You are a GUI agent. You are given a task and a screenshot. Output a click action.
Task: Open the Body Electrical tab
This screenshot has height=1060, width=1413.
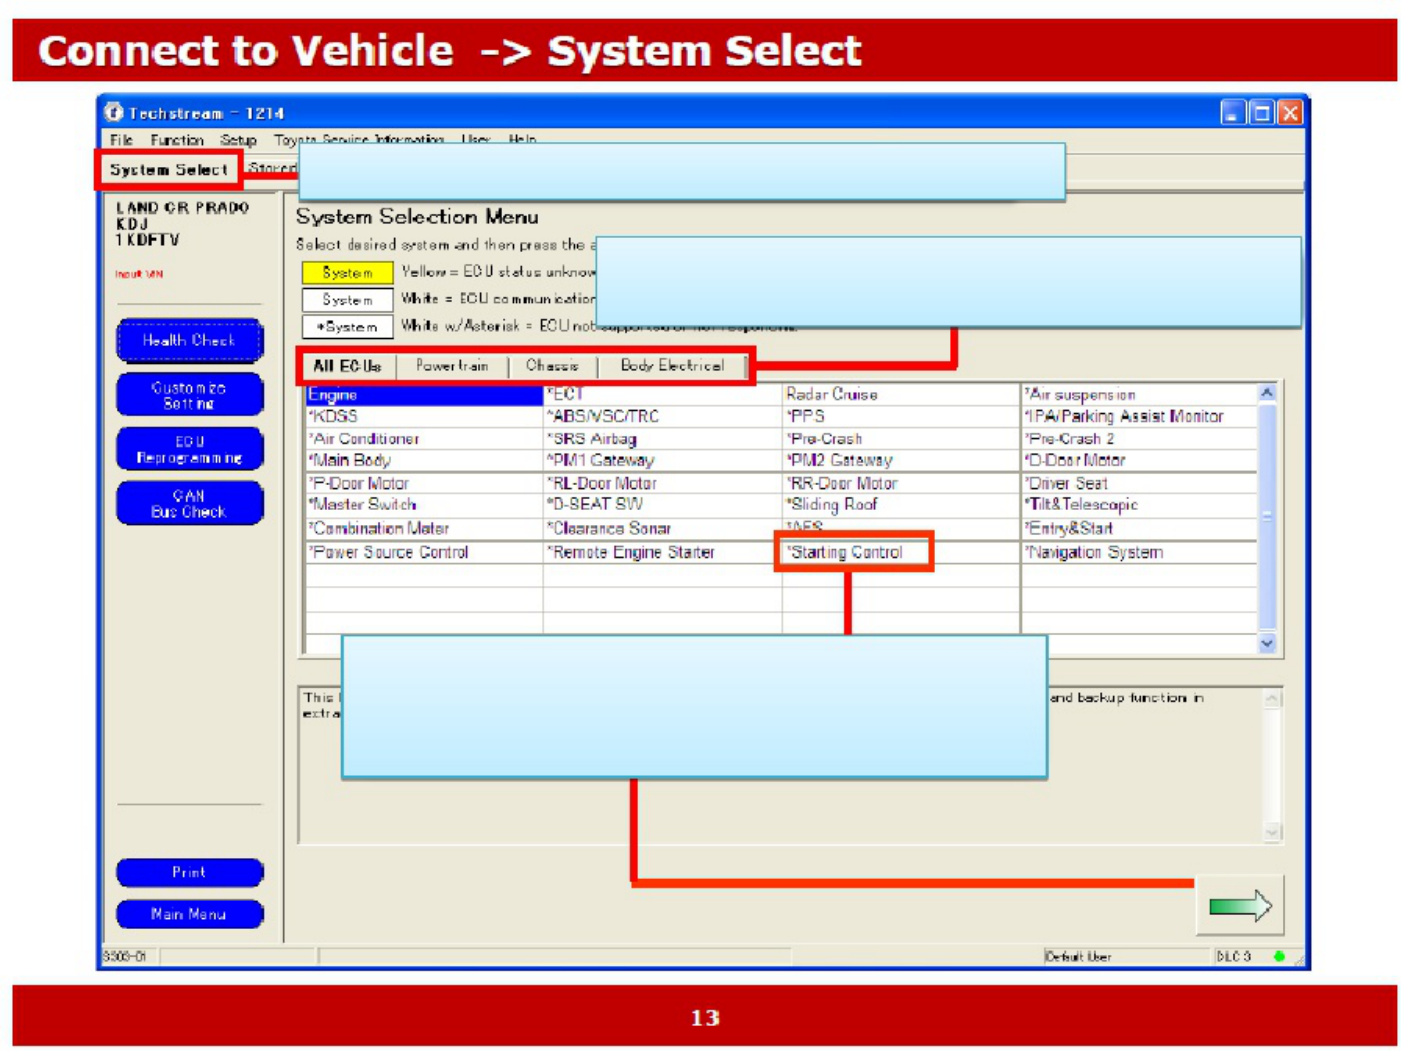pos(672,366)
